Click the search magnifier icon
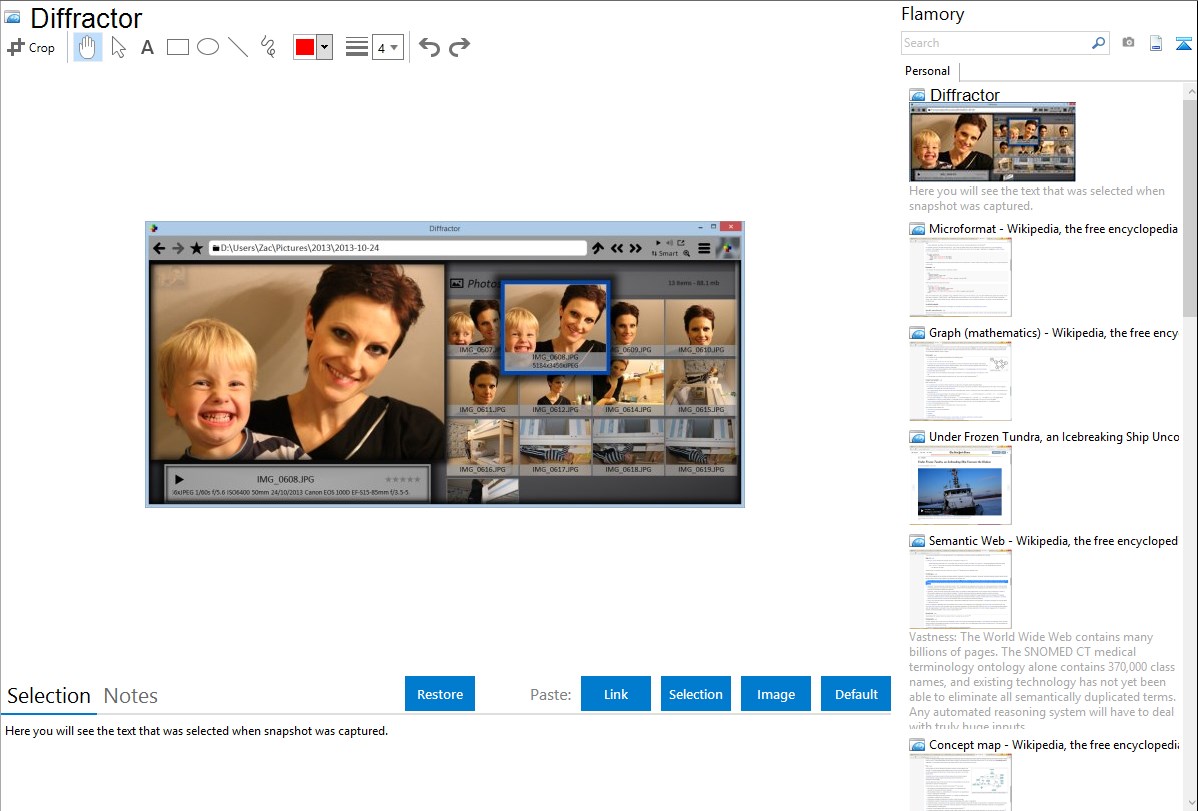 pyautogui.click(x=1099, y=43)
